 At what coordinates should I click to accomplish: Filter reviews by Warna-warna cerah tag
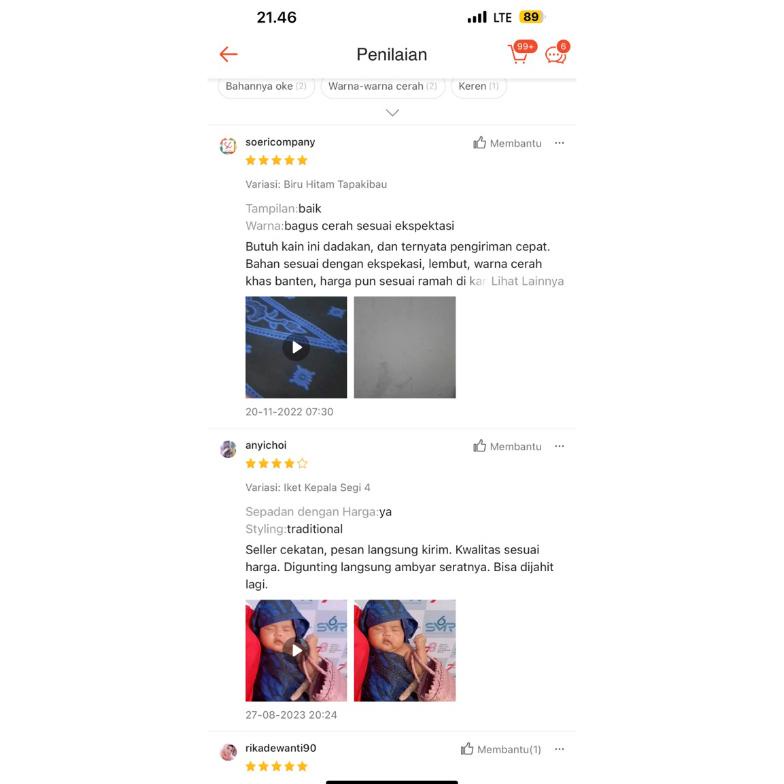(382, 86)
